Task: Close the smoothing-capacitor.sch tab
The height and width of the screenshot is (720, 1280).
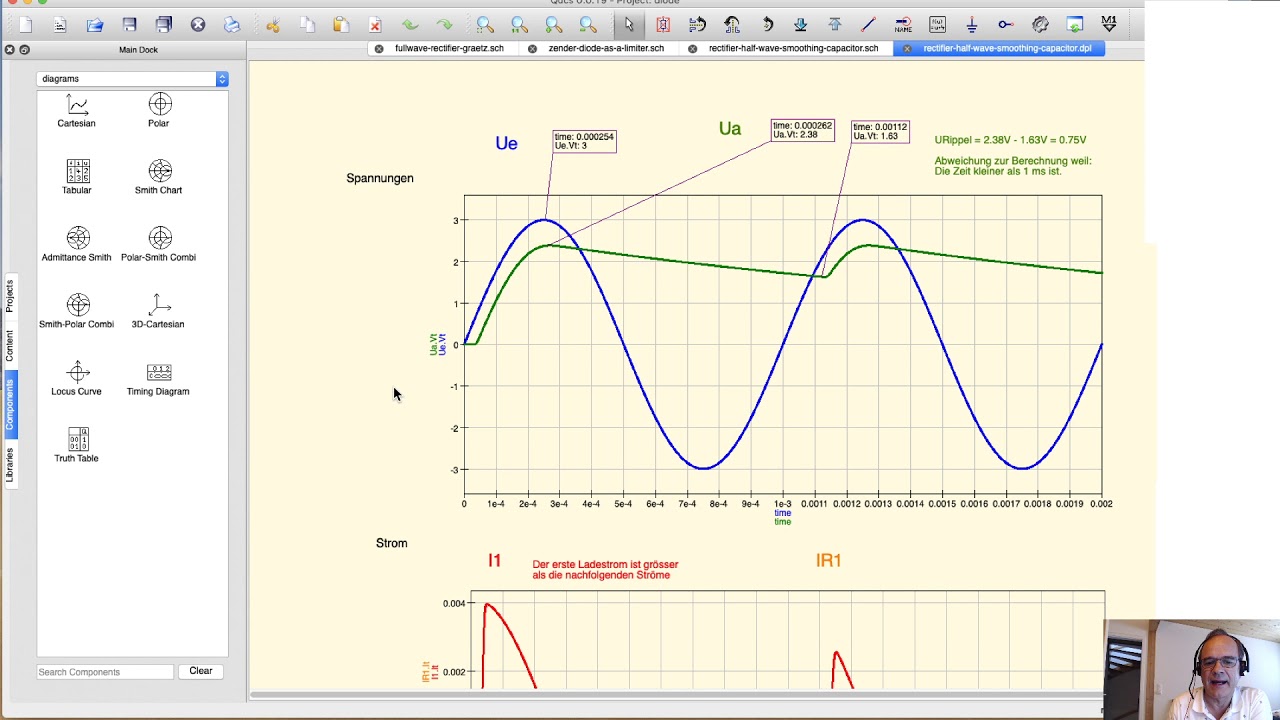Action: [x=692, y=48]
